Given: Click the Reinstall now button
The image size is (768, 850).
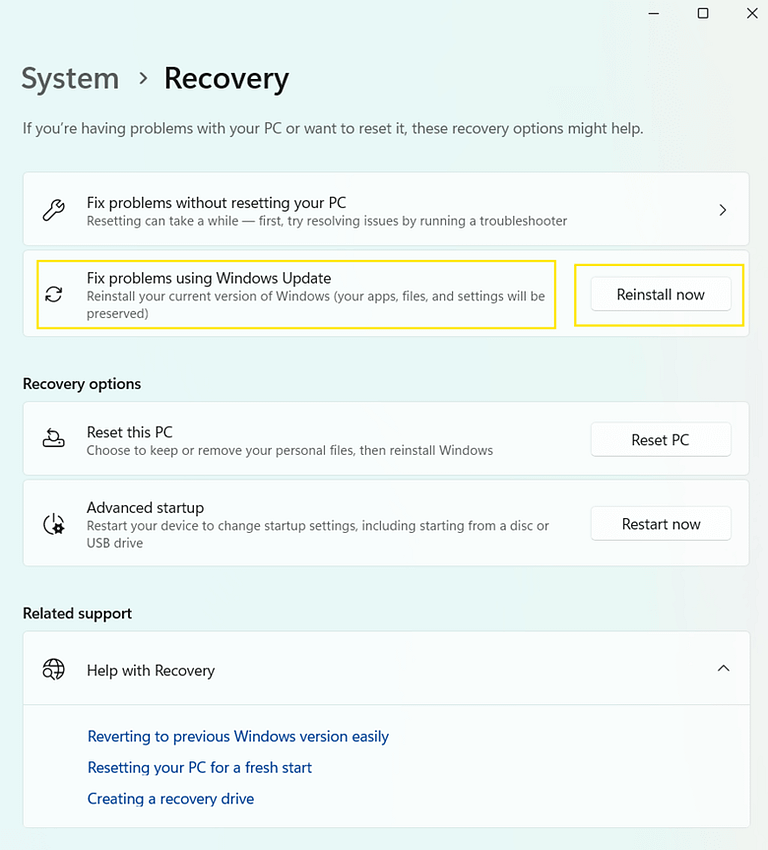Looking at the screenshot, I should [x=659, y=294].
